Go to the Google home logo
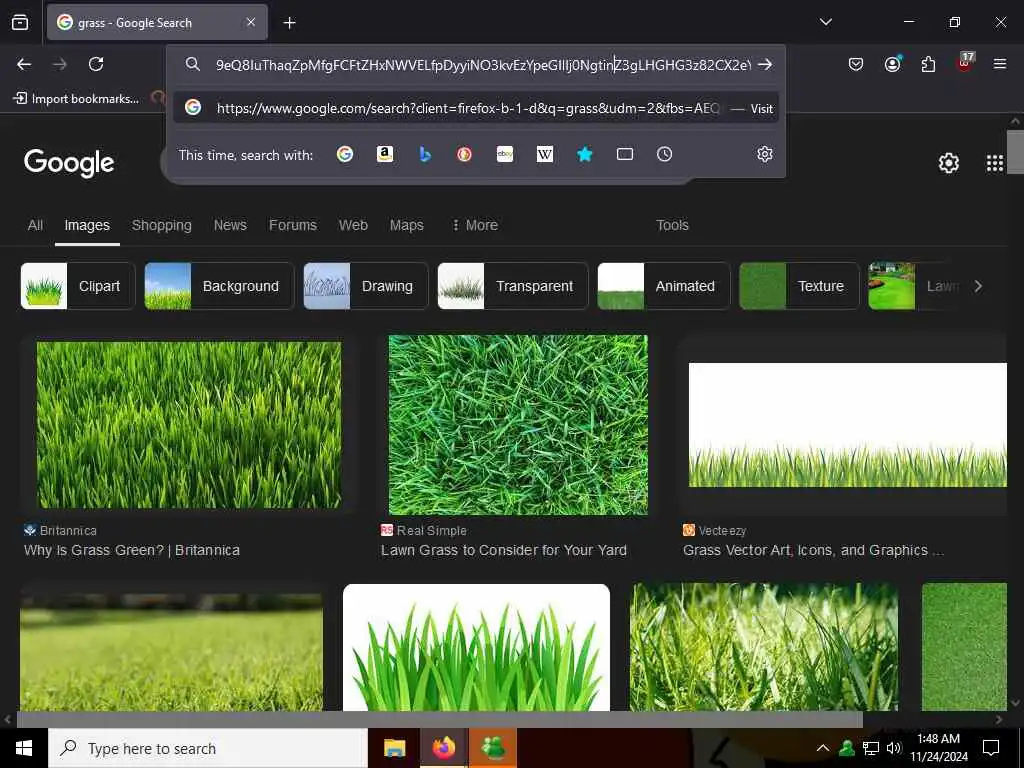 [69, 163]
